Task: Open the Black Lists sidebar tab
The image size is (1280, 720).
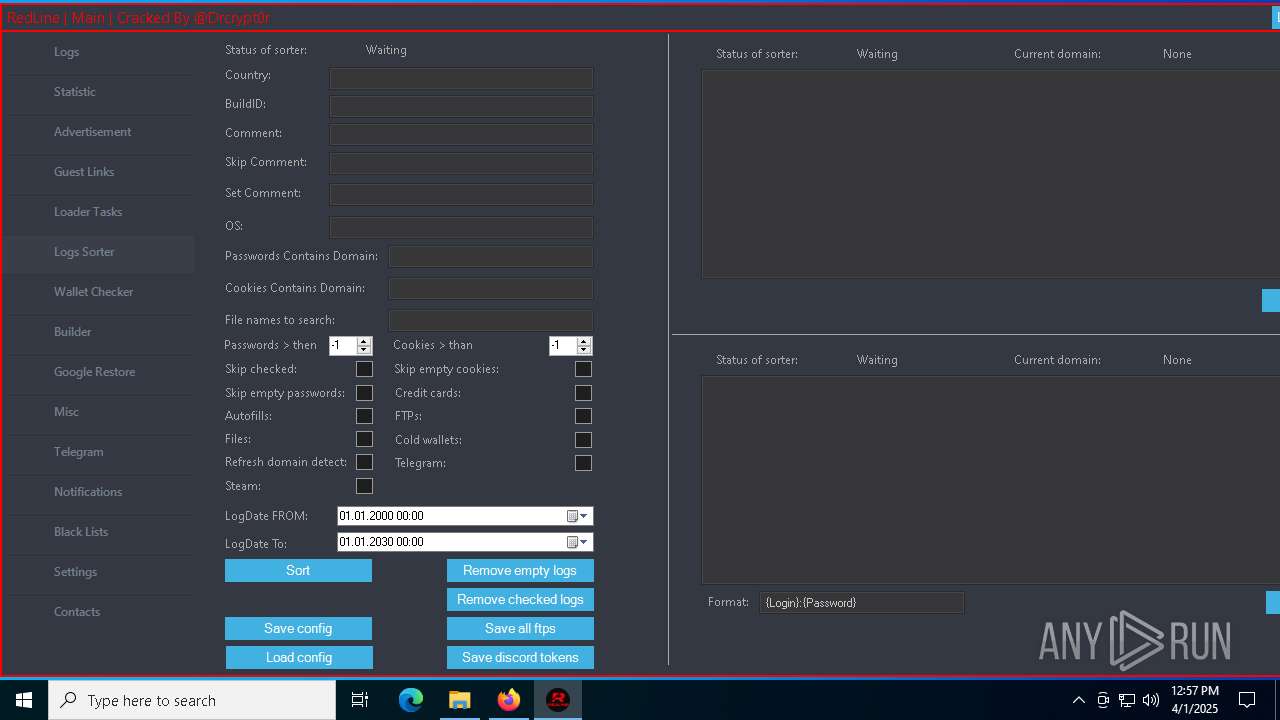Action: [98, 532]
